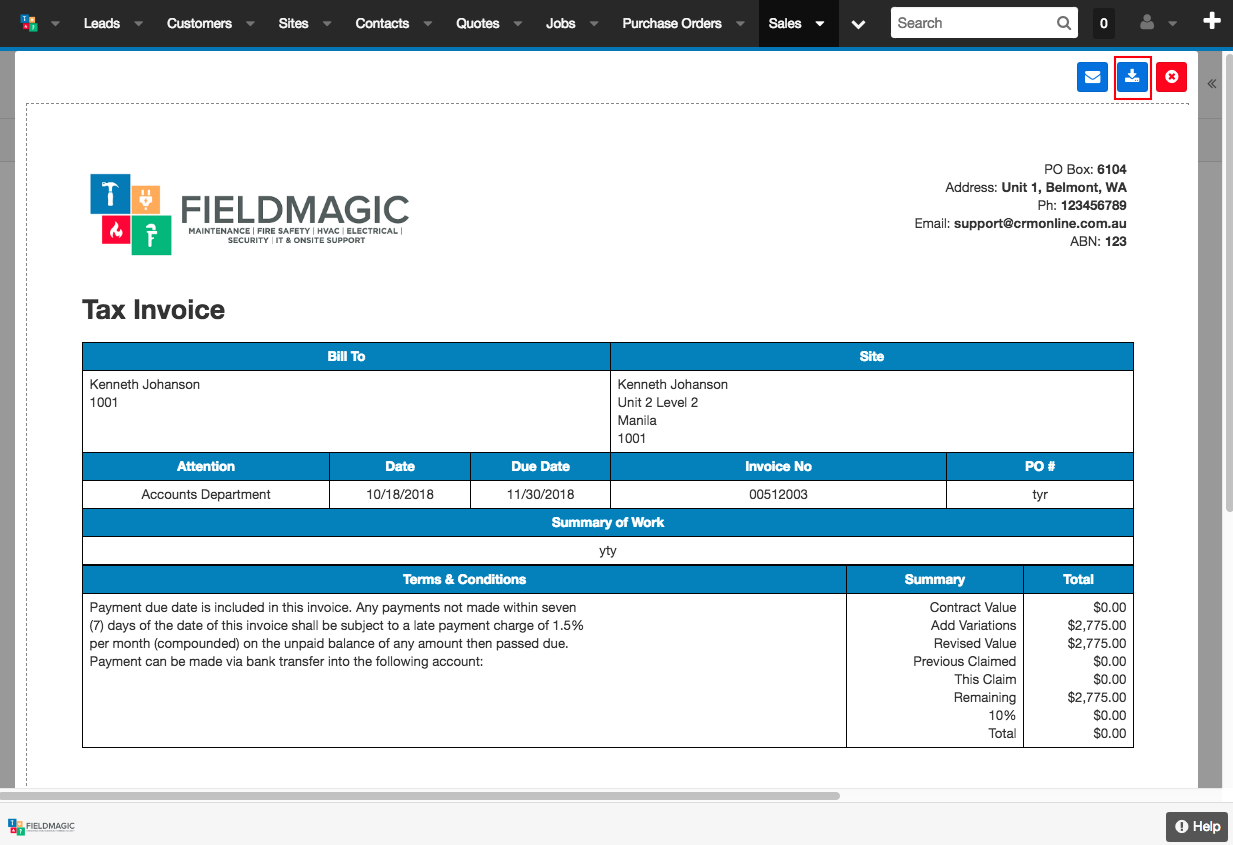The image size is (1233, 845).
Task: Click the Bill To column header
Action: tap(346, 356)
